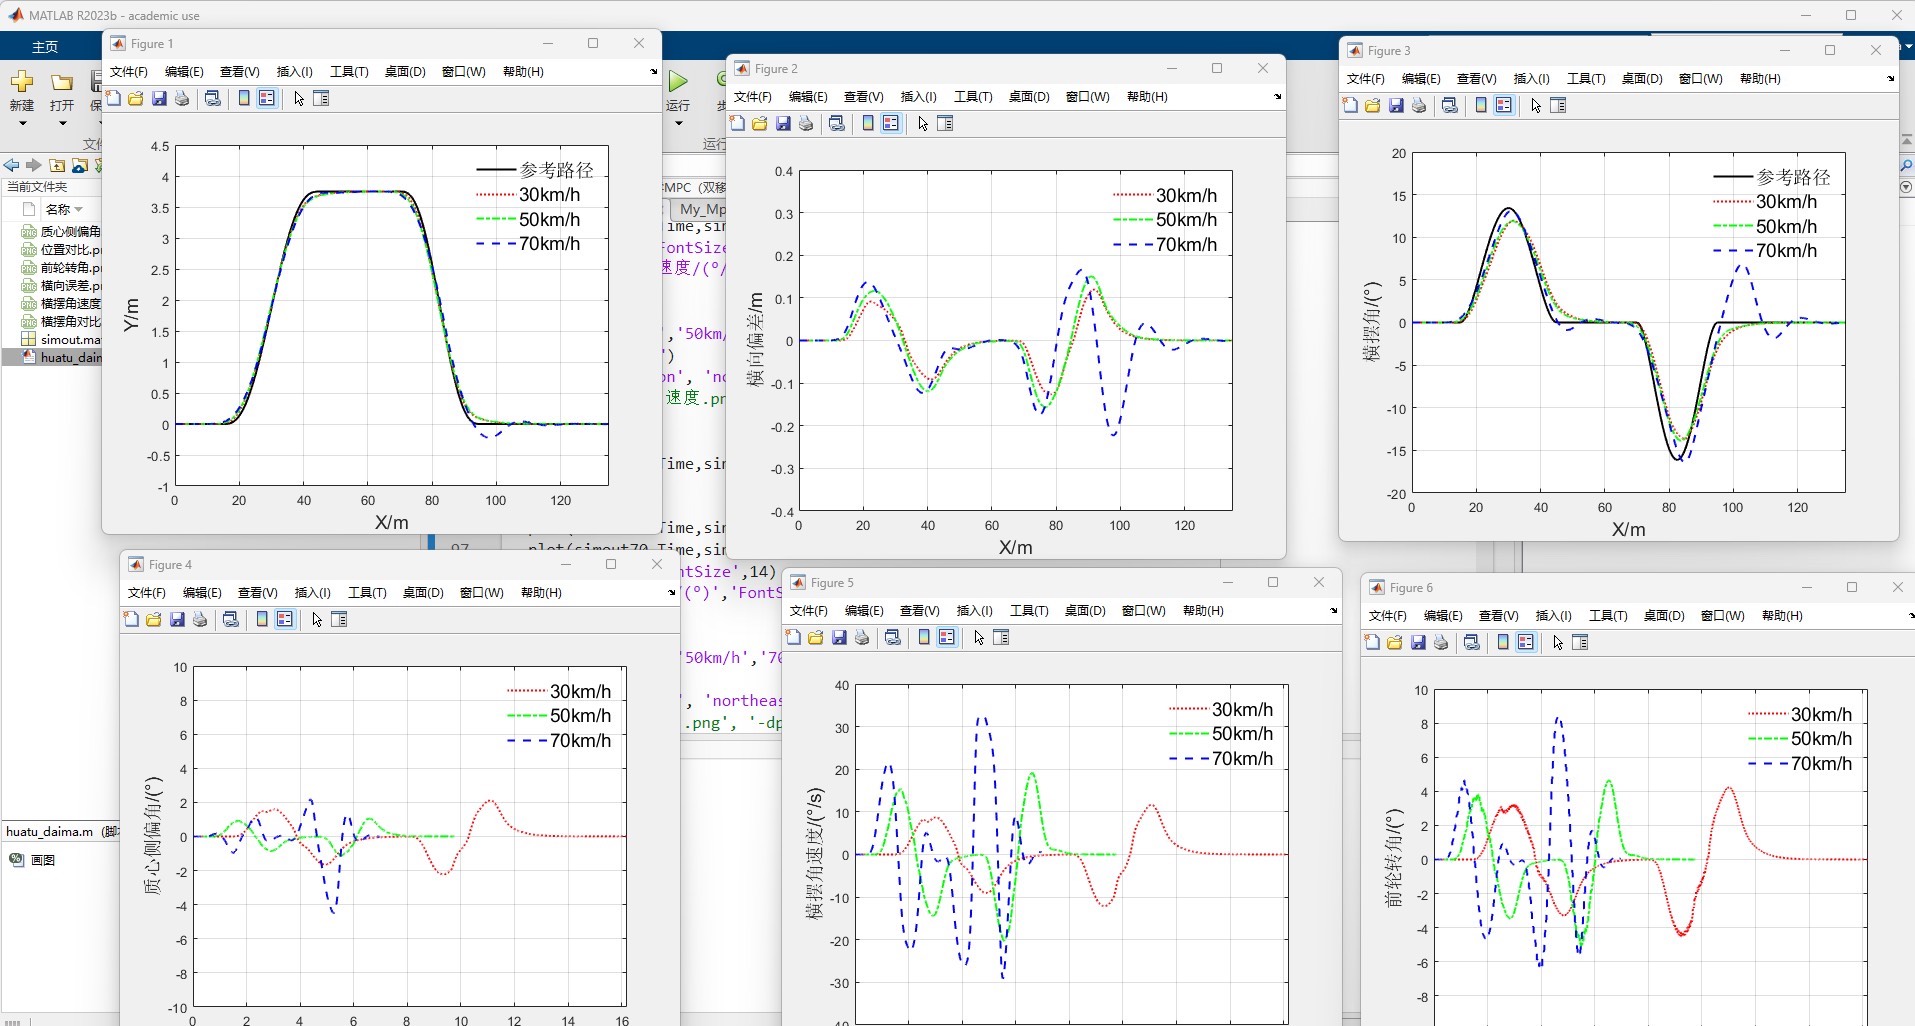Save Figure 2 using the floppy disk icon
This screenshot has height=1026, width=1915.
coord(783,123)
